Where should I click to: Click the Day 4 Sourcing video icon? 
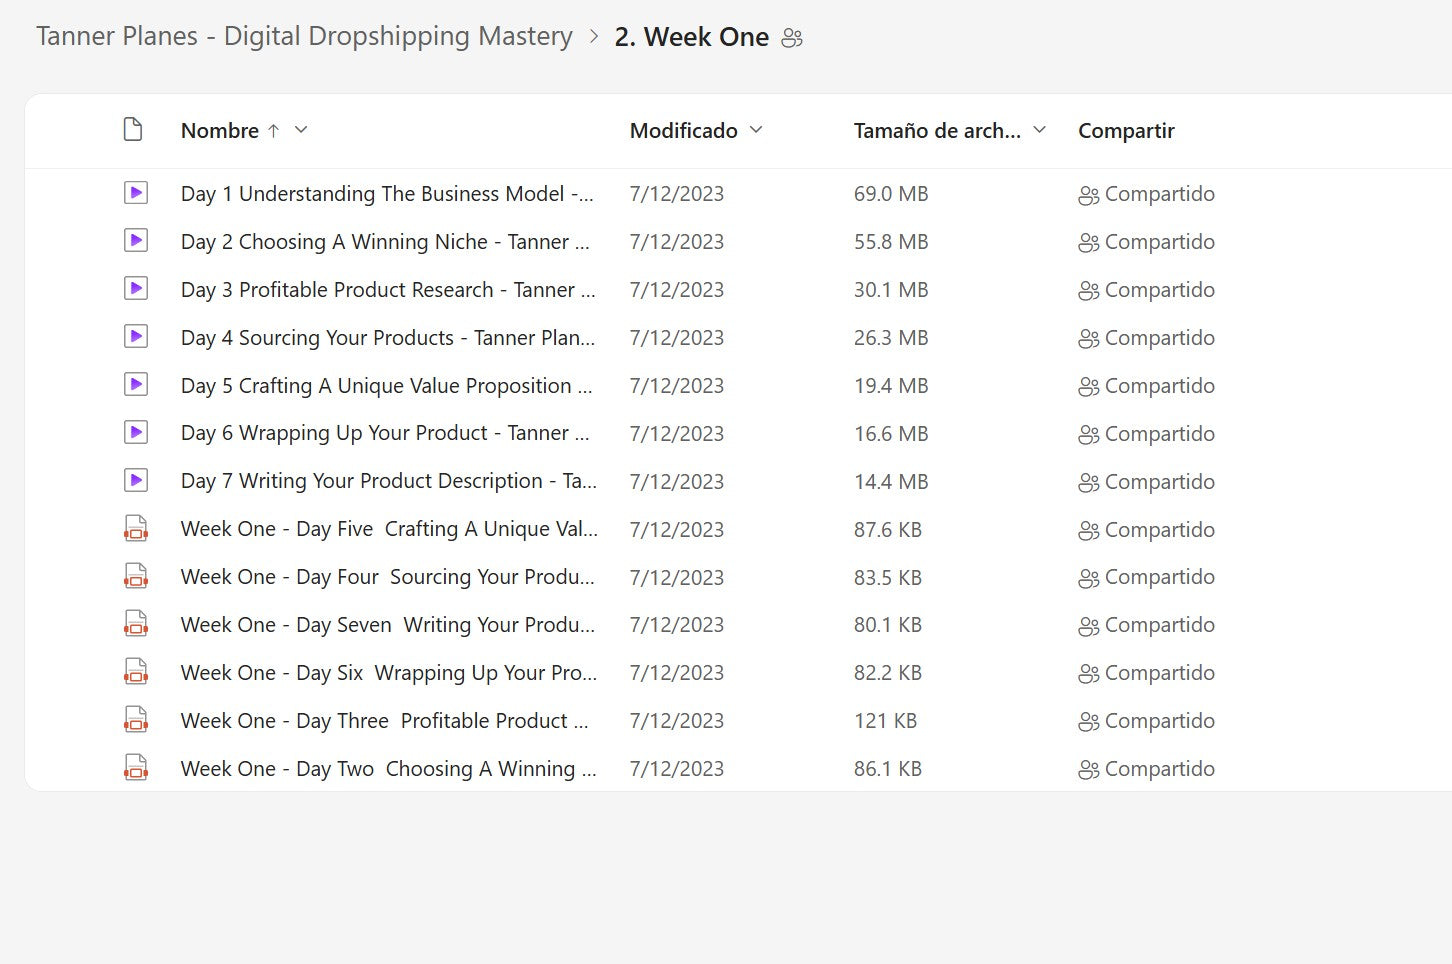click(x=136, y=337)
